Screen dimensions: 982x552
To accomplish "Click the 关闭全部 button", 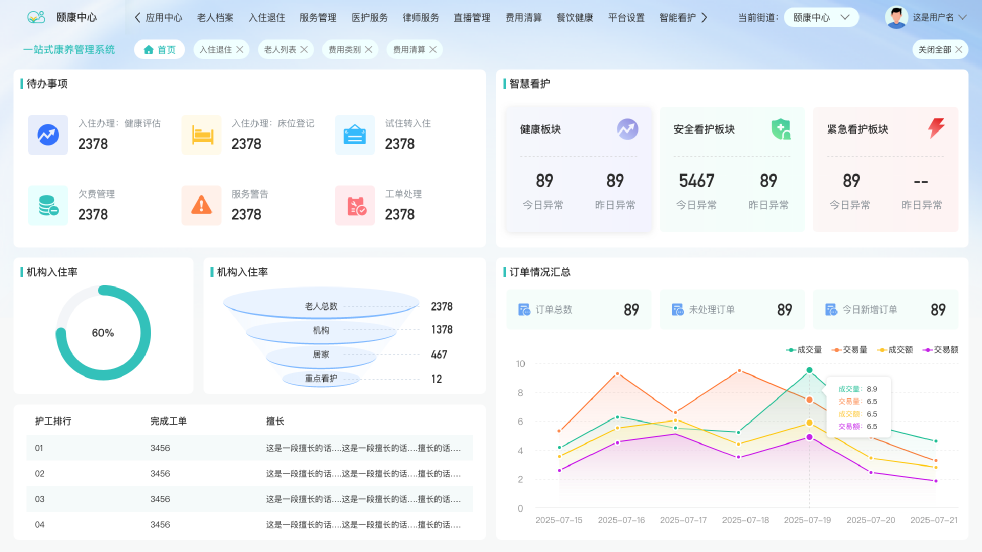I will tap(940, 49).
